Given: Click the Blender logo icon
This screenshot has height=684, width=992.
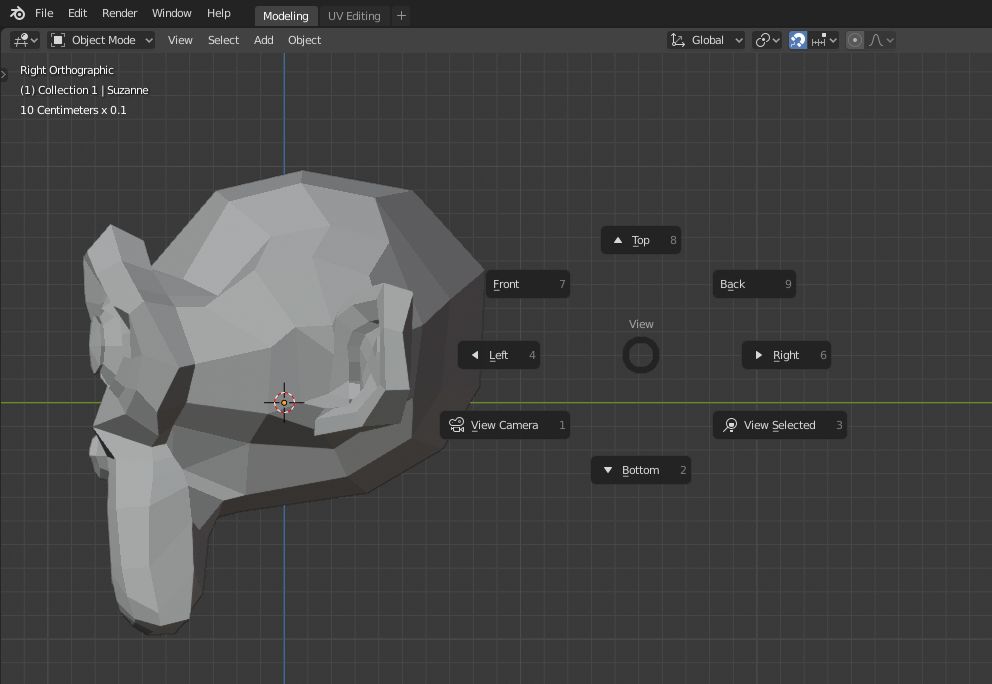Looking at the screenshot, I should [17, 14].
